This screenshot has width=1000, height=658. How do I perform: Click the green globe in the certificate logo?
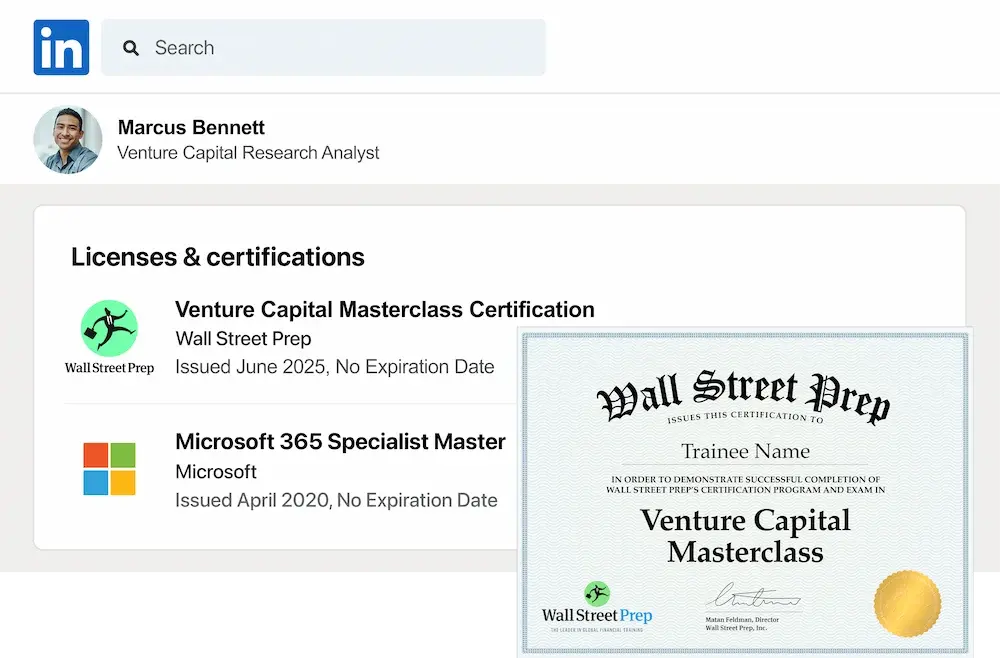point(596,594)
